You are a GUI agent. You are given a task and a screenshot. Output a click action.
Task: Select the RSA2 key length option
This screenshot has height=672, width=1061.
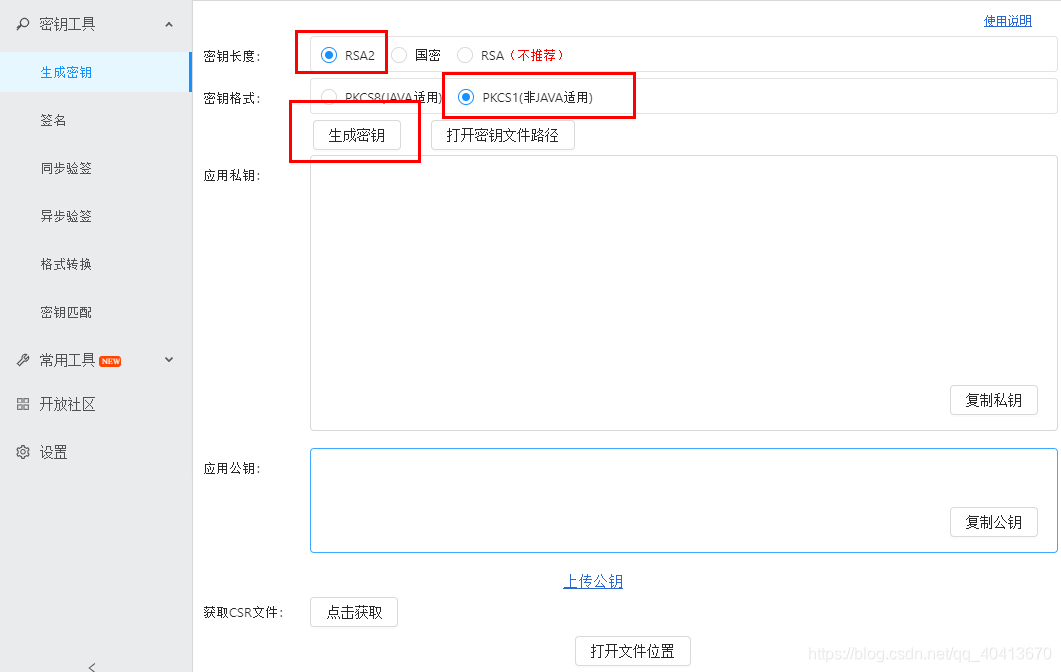tap(329, 55)
